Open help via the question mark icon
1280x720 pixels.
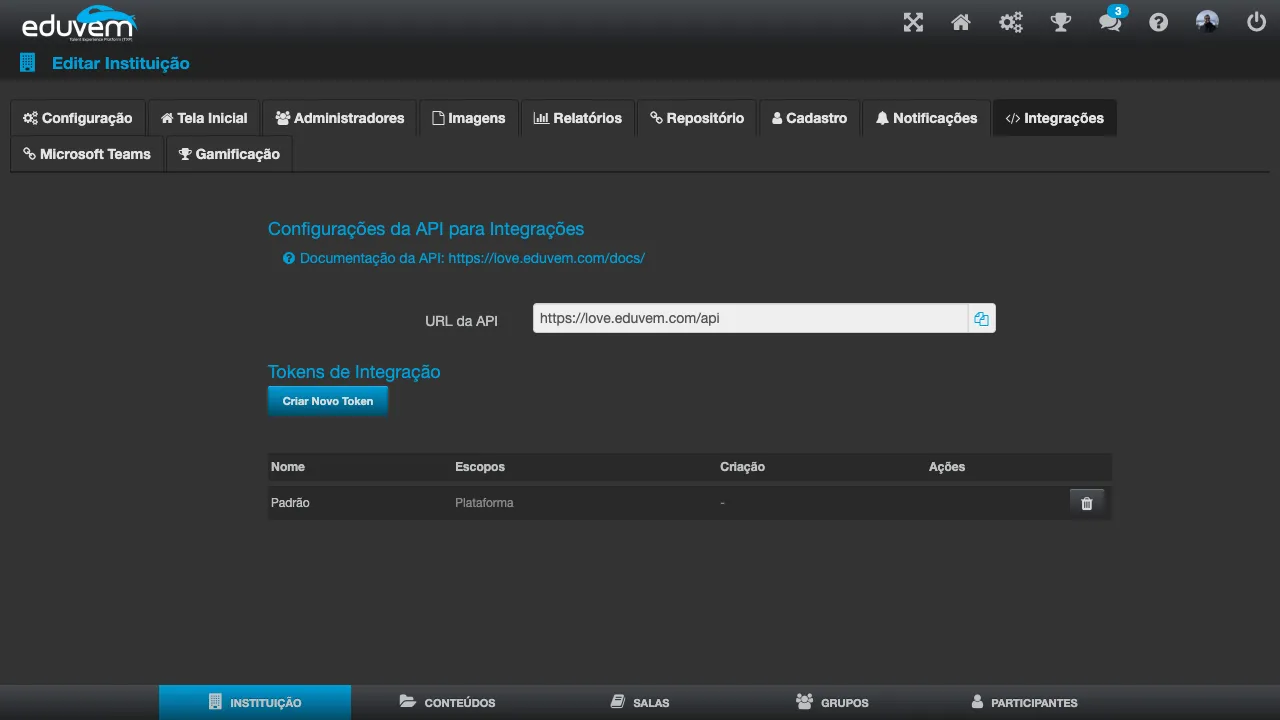(1158, 22)
